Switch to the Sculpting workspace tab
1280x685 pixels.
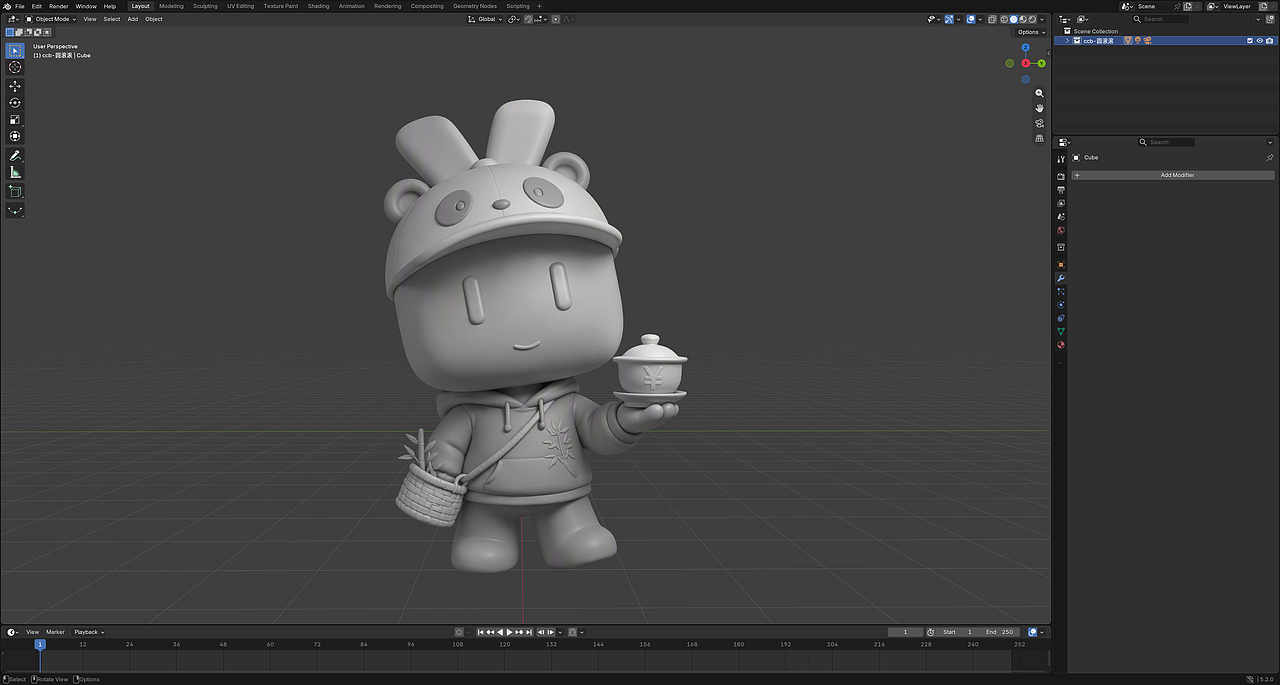[x=205, y=6]
